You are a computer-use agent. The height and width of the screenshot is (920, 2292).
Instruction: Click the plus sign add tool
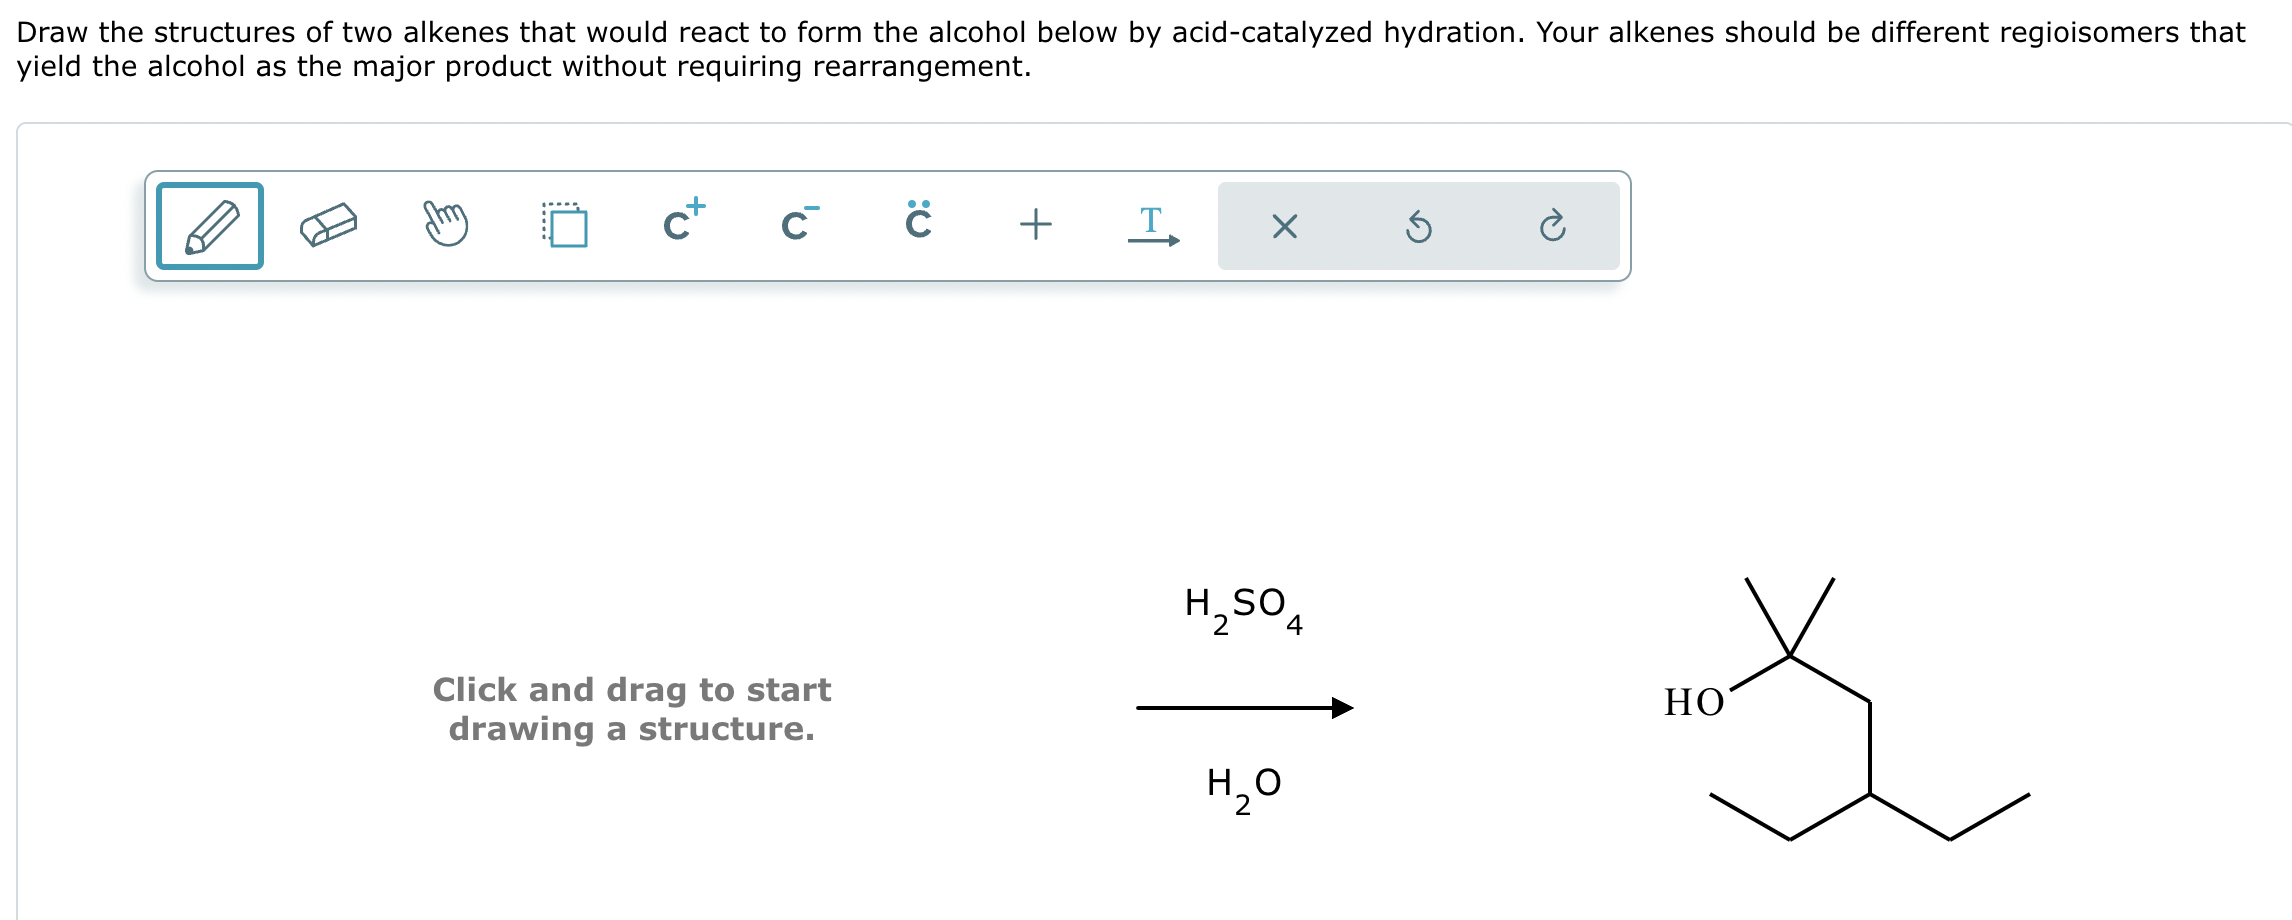(1036, 224)
